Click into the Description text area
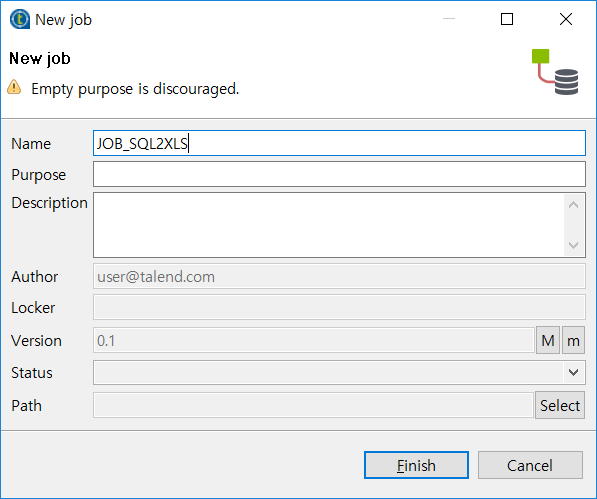The width and height of the screenshot is (597, 499). pyautogui.click(x=339, y=225)
